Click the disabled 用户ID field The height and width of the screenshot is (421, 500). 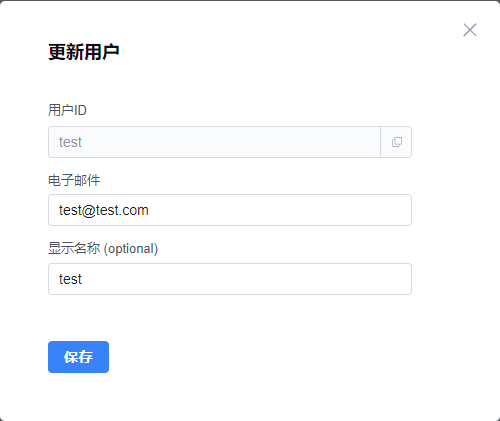[214, 142]
